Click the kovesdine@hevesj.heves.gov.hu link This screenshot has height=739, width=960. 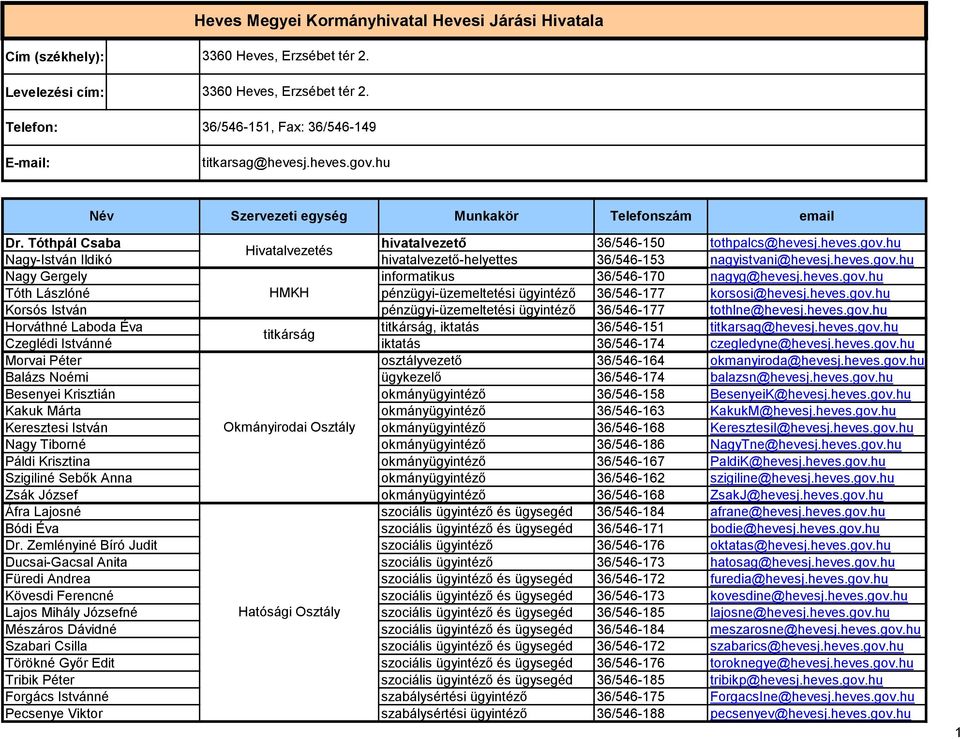point(809,596)
